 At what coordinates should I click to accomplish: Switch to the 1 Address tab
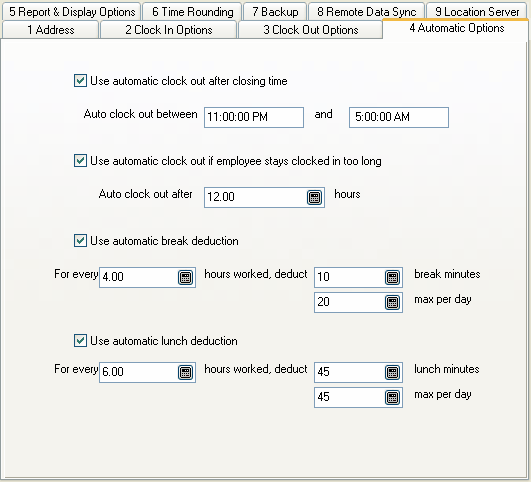point(50,30)
